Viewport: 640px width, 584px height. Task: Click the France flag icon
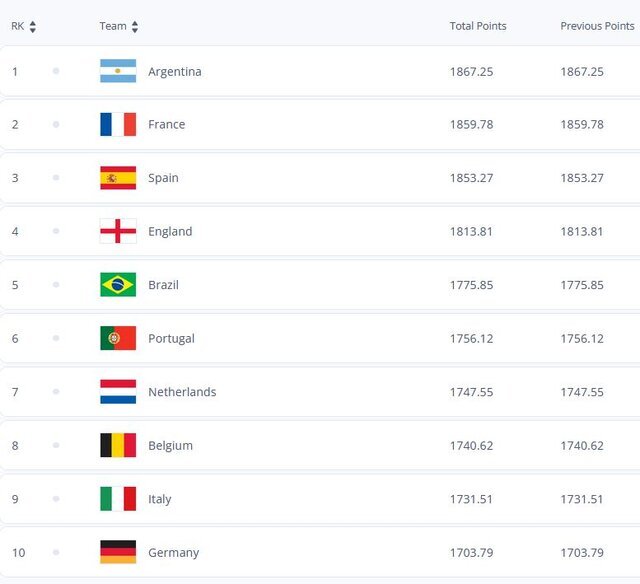click(118, 124)
